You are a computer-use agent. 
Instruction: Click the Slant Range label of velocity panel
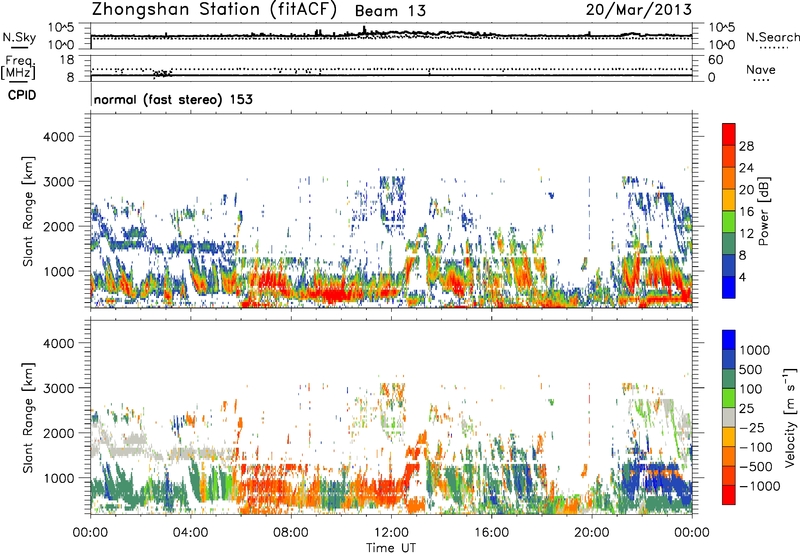click(28, 418)
